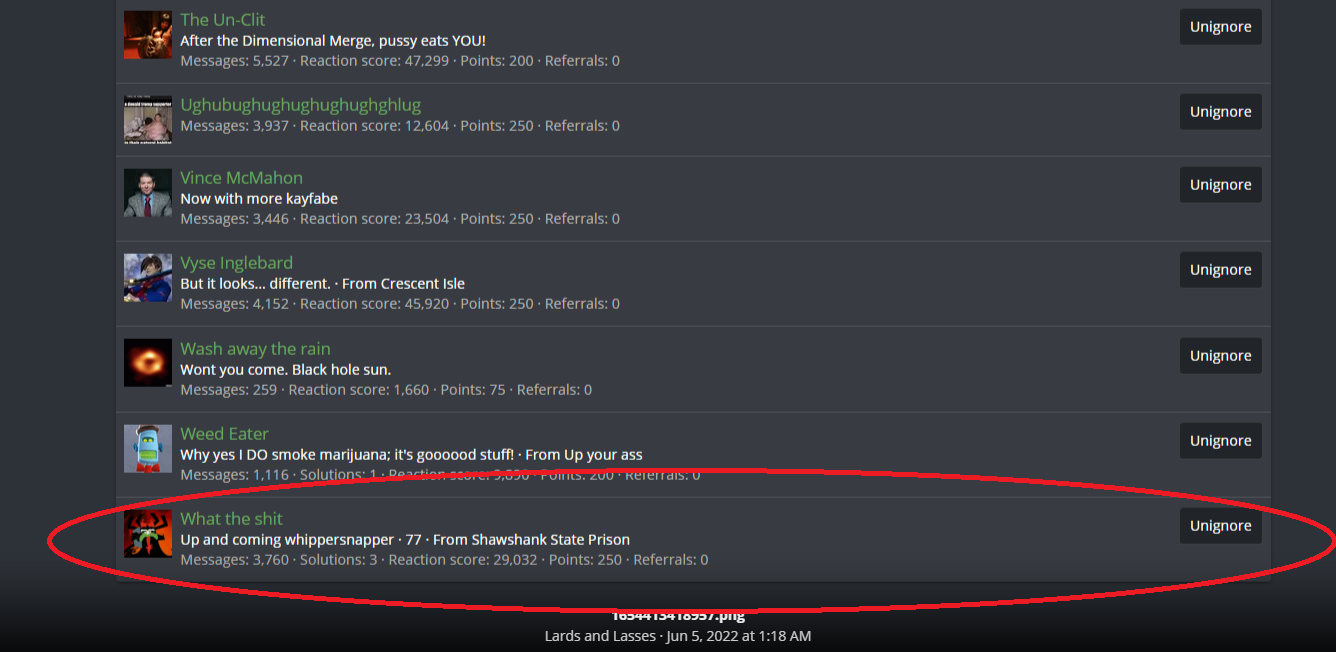Unignore Weed Eater
The width and height of the screenshot is (1336, 652).
click(1220, 441)
